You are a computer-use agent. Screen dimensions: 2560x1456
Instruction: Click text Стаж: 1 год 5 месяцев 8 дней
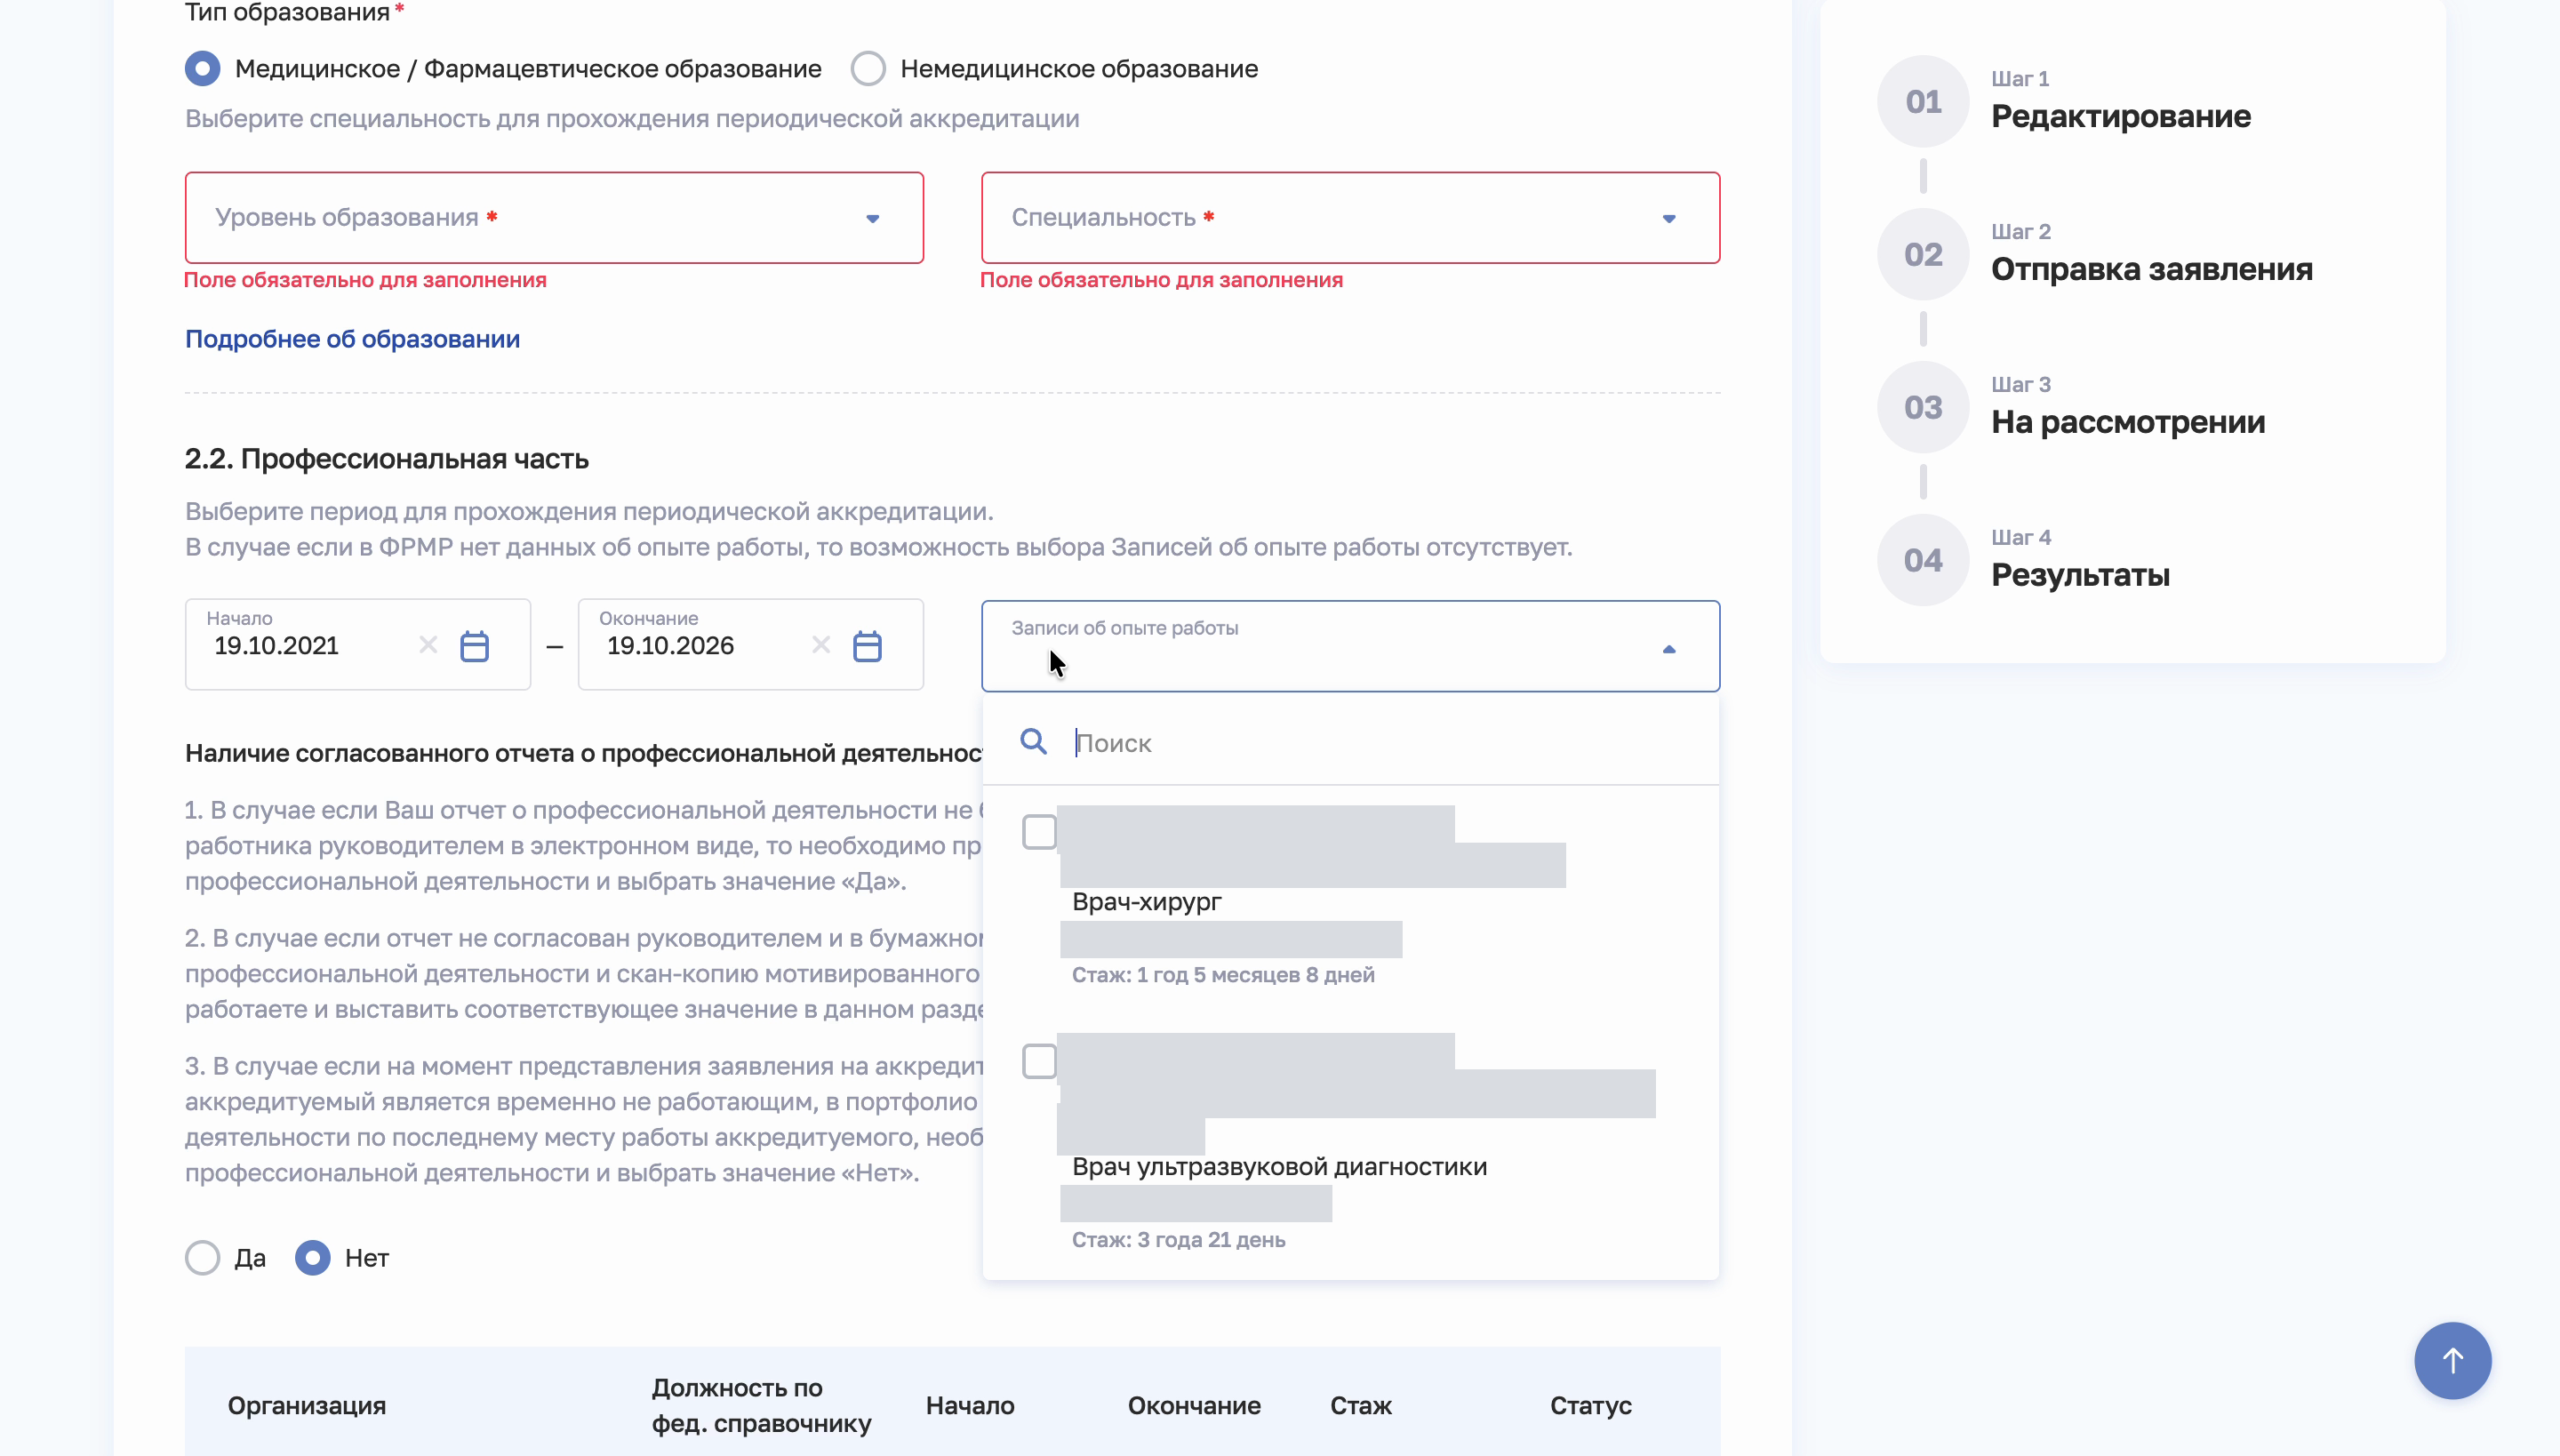pos(1222,974)
